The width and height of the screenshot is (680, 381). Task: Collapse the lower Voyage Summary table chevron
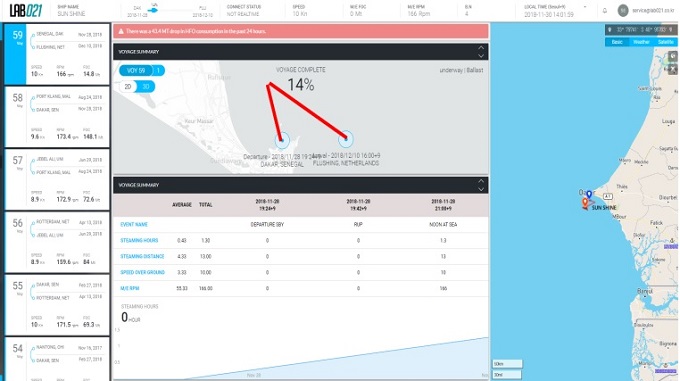(x=481, y=185)
